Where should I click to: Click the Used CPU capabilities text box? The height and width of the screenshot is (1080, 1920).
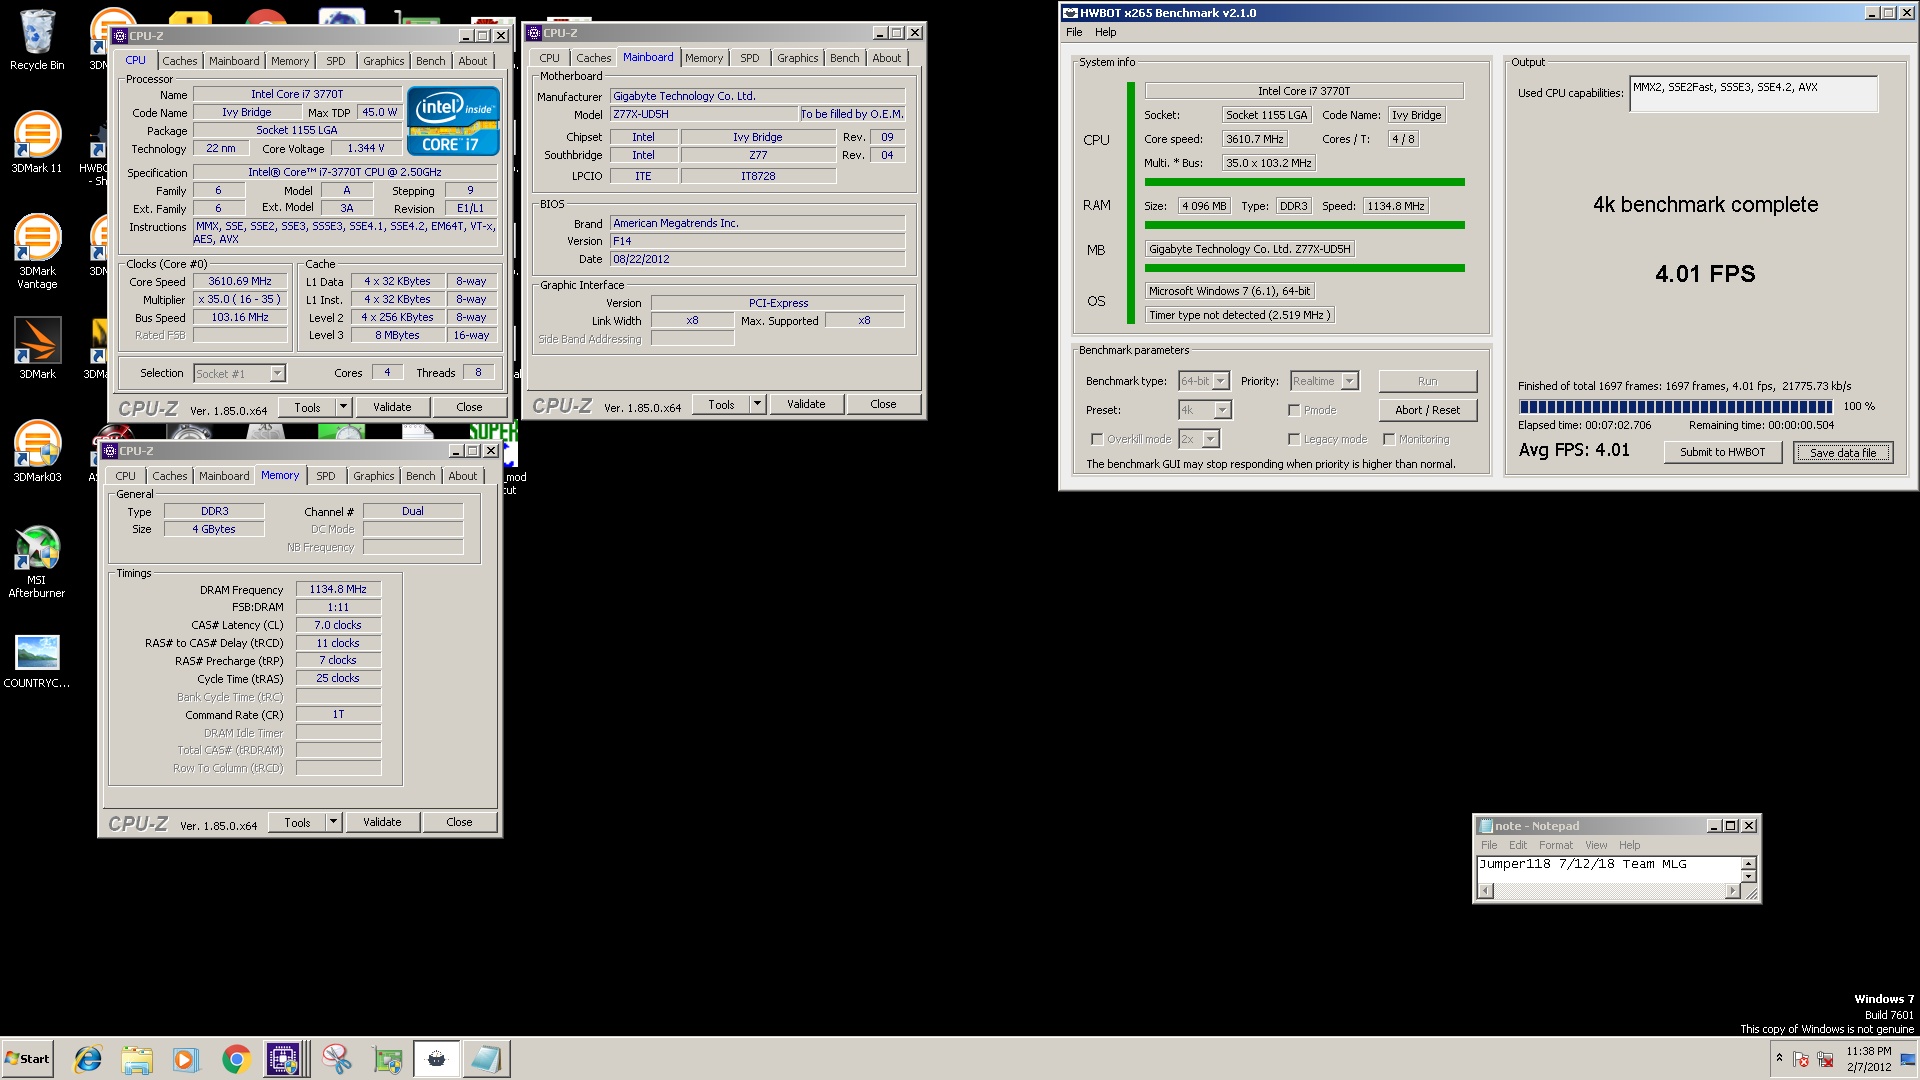(x=1753, y=94)
